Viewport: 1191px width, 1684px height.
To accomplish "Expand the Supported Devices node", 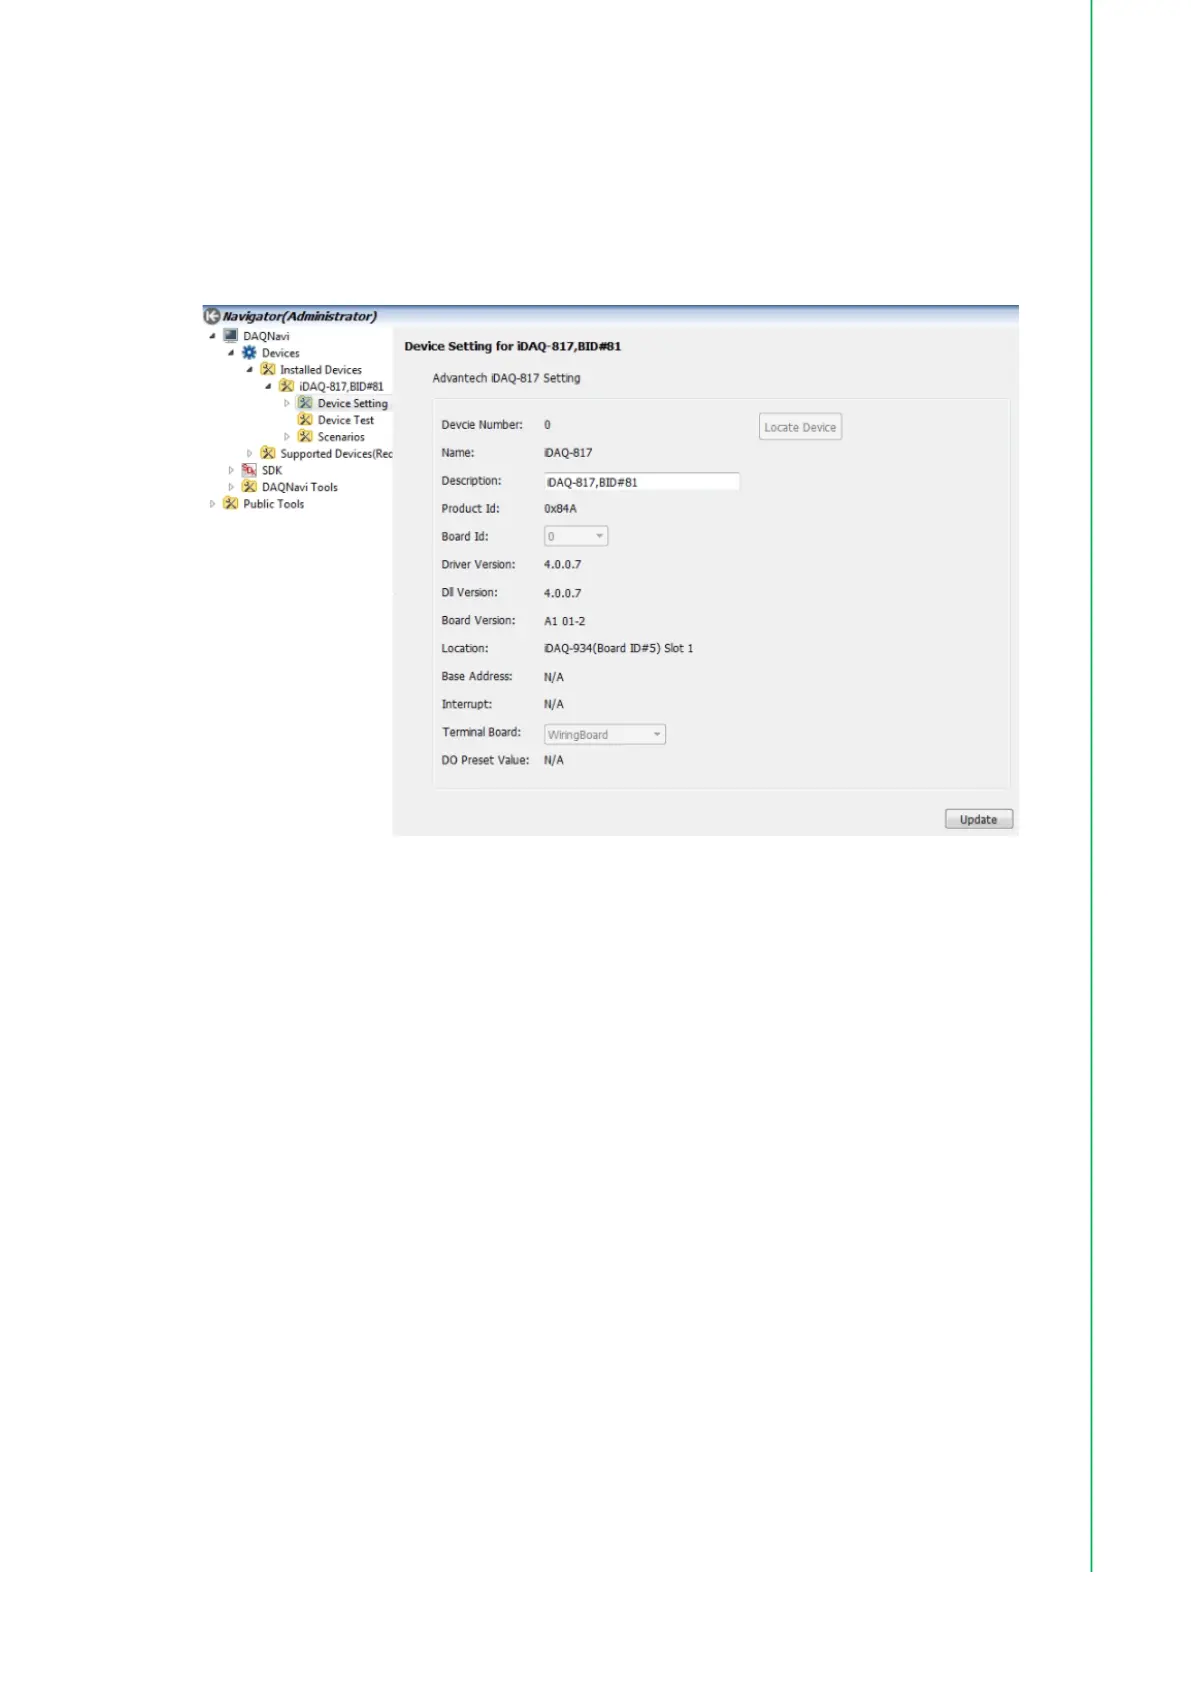I will click(250, 454).
